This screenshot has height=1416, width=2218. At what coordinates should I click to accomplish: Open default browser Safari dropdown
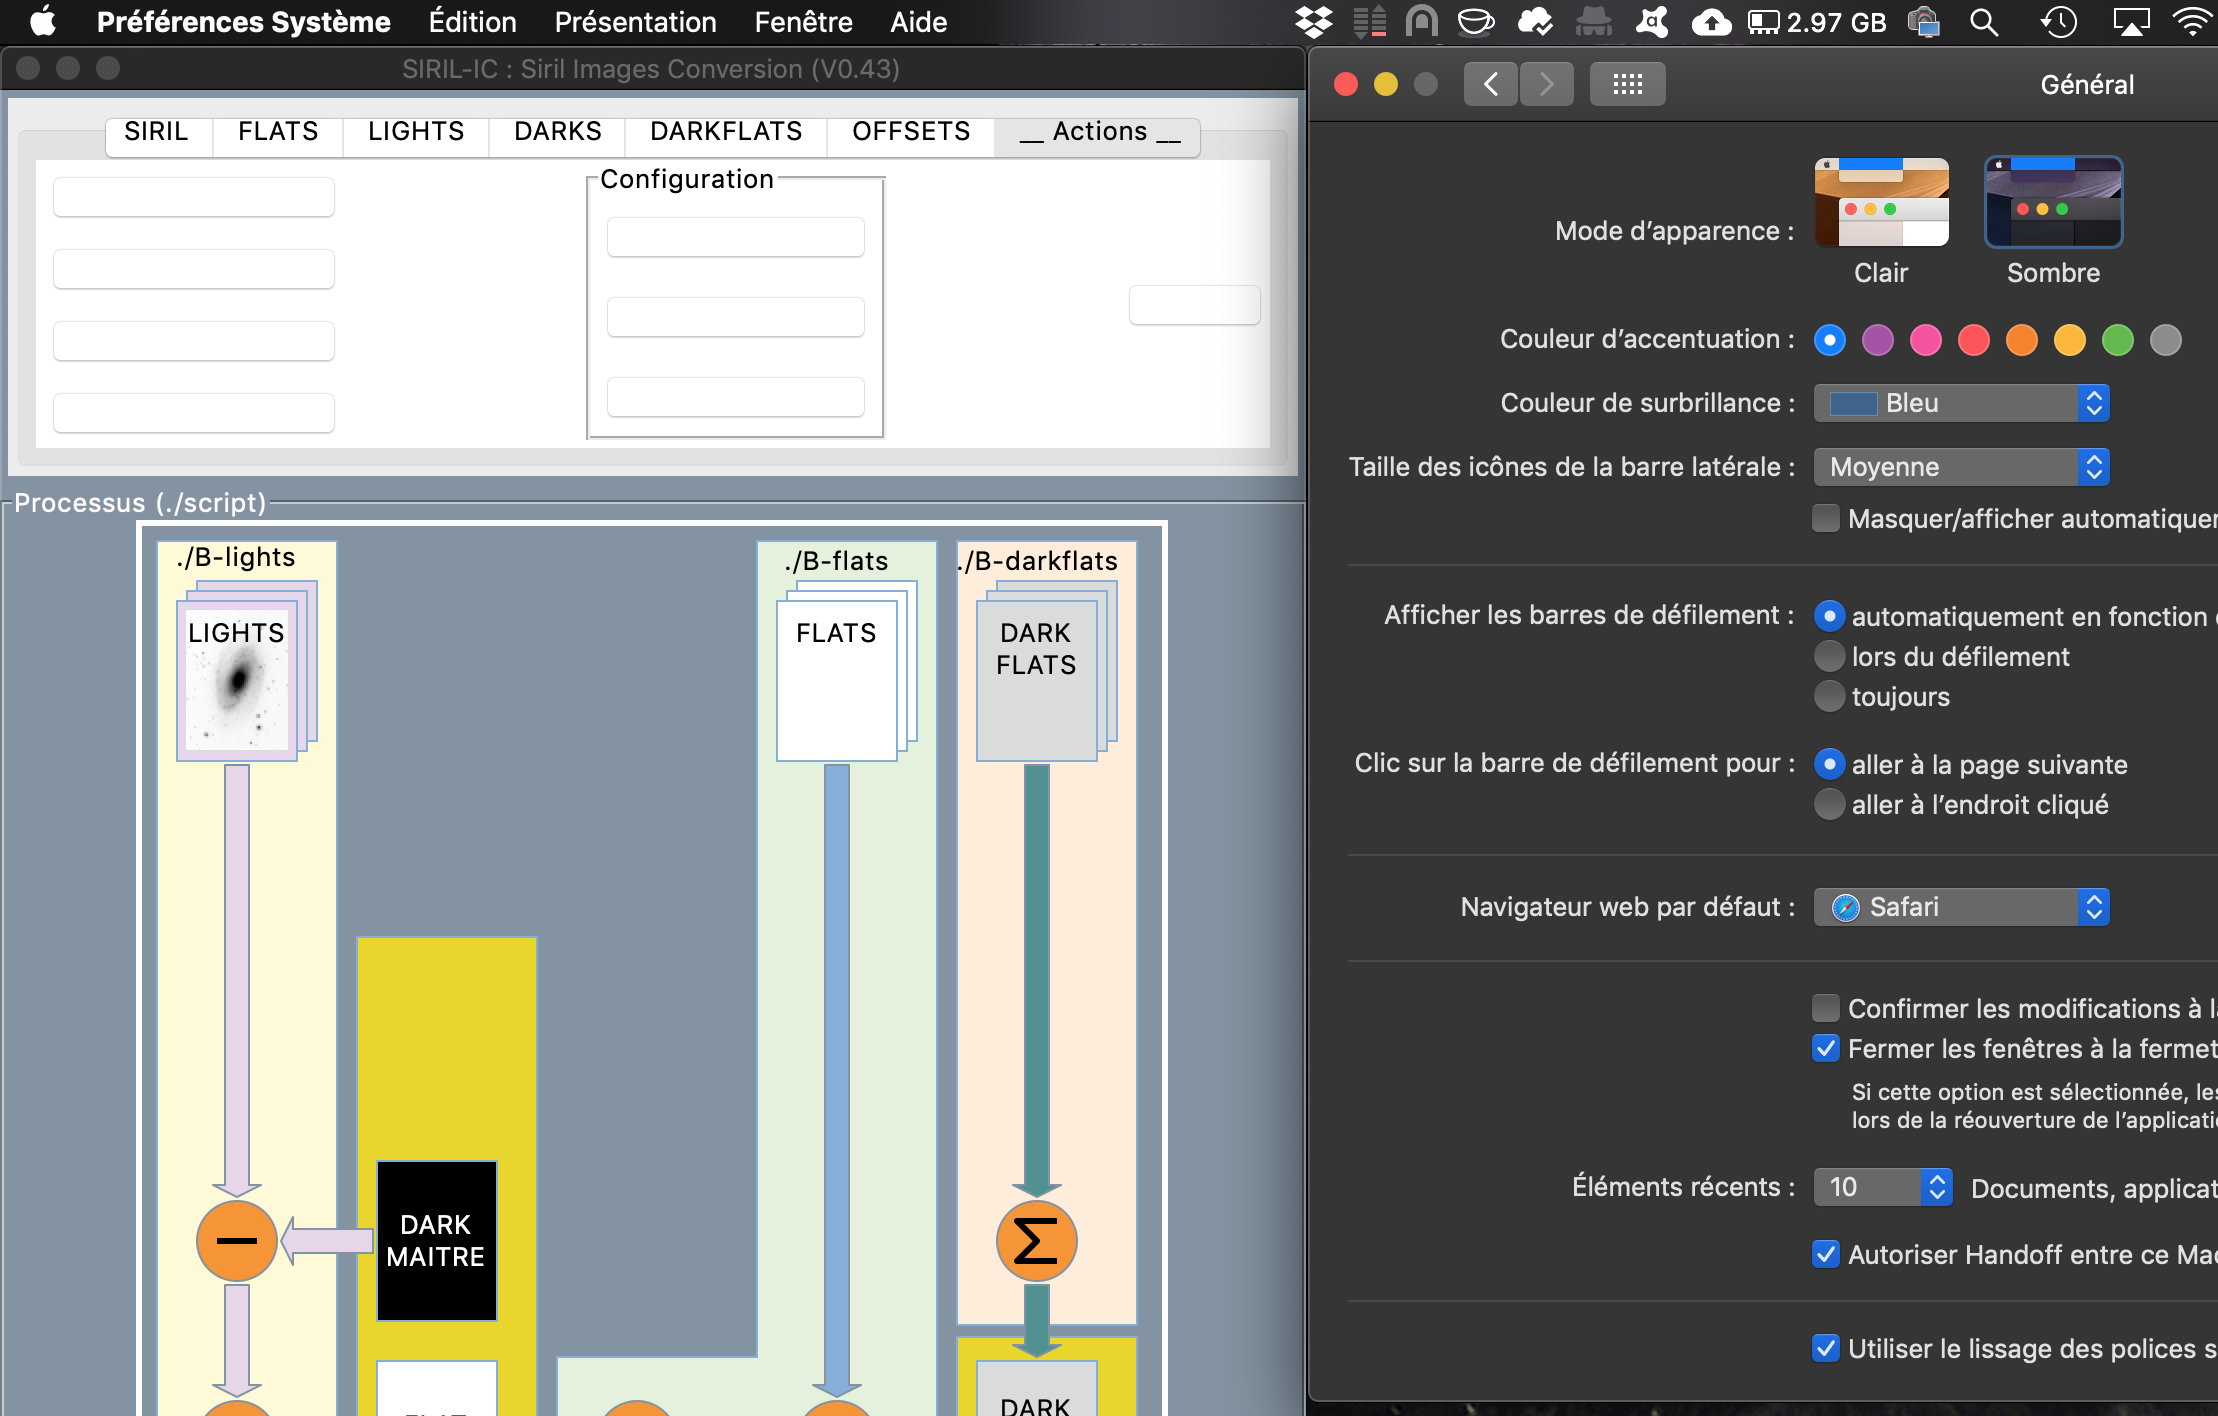tap(1961, 907)
